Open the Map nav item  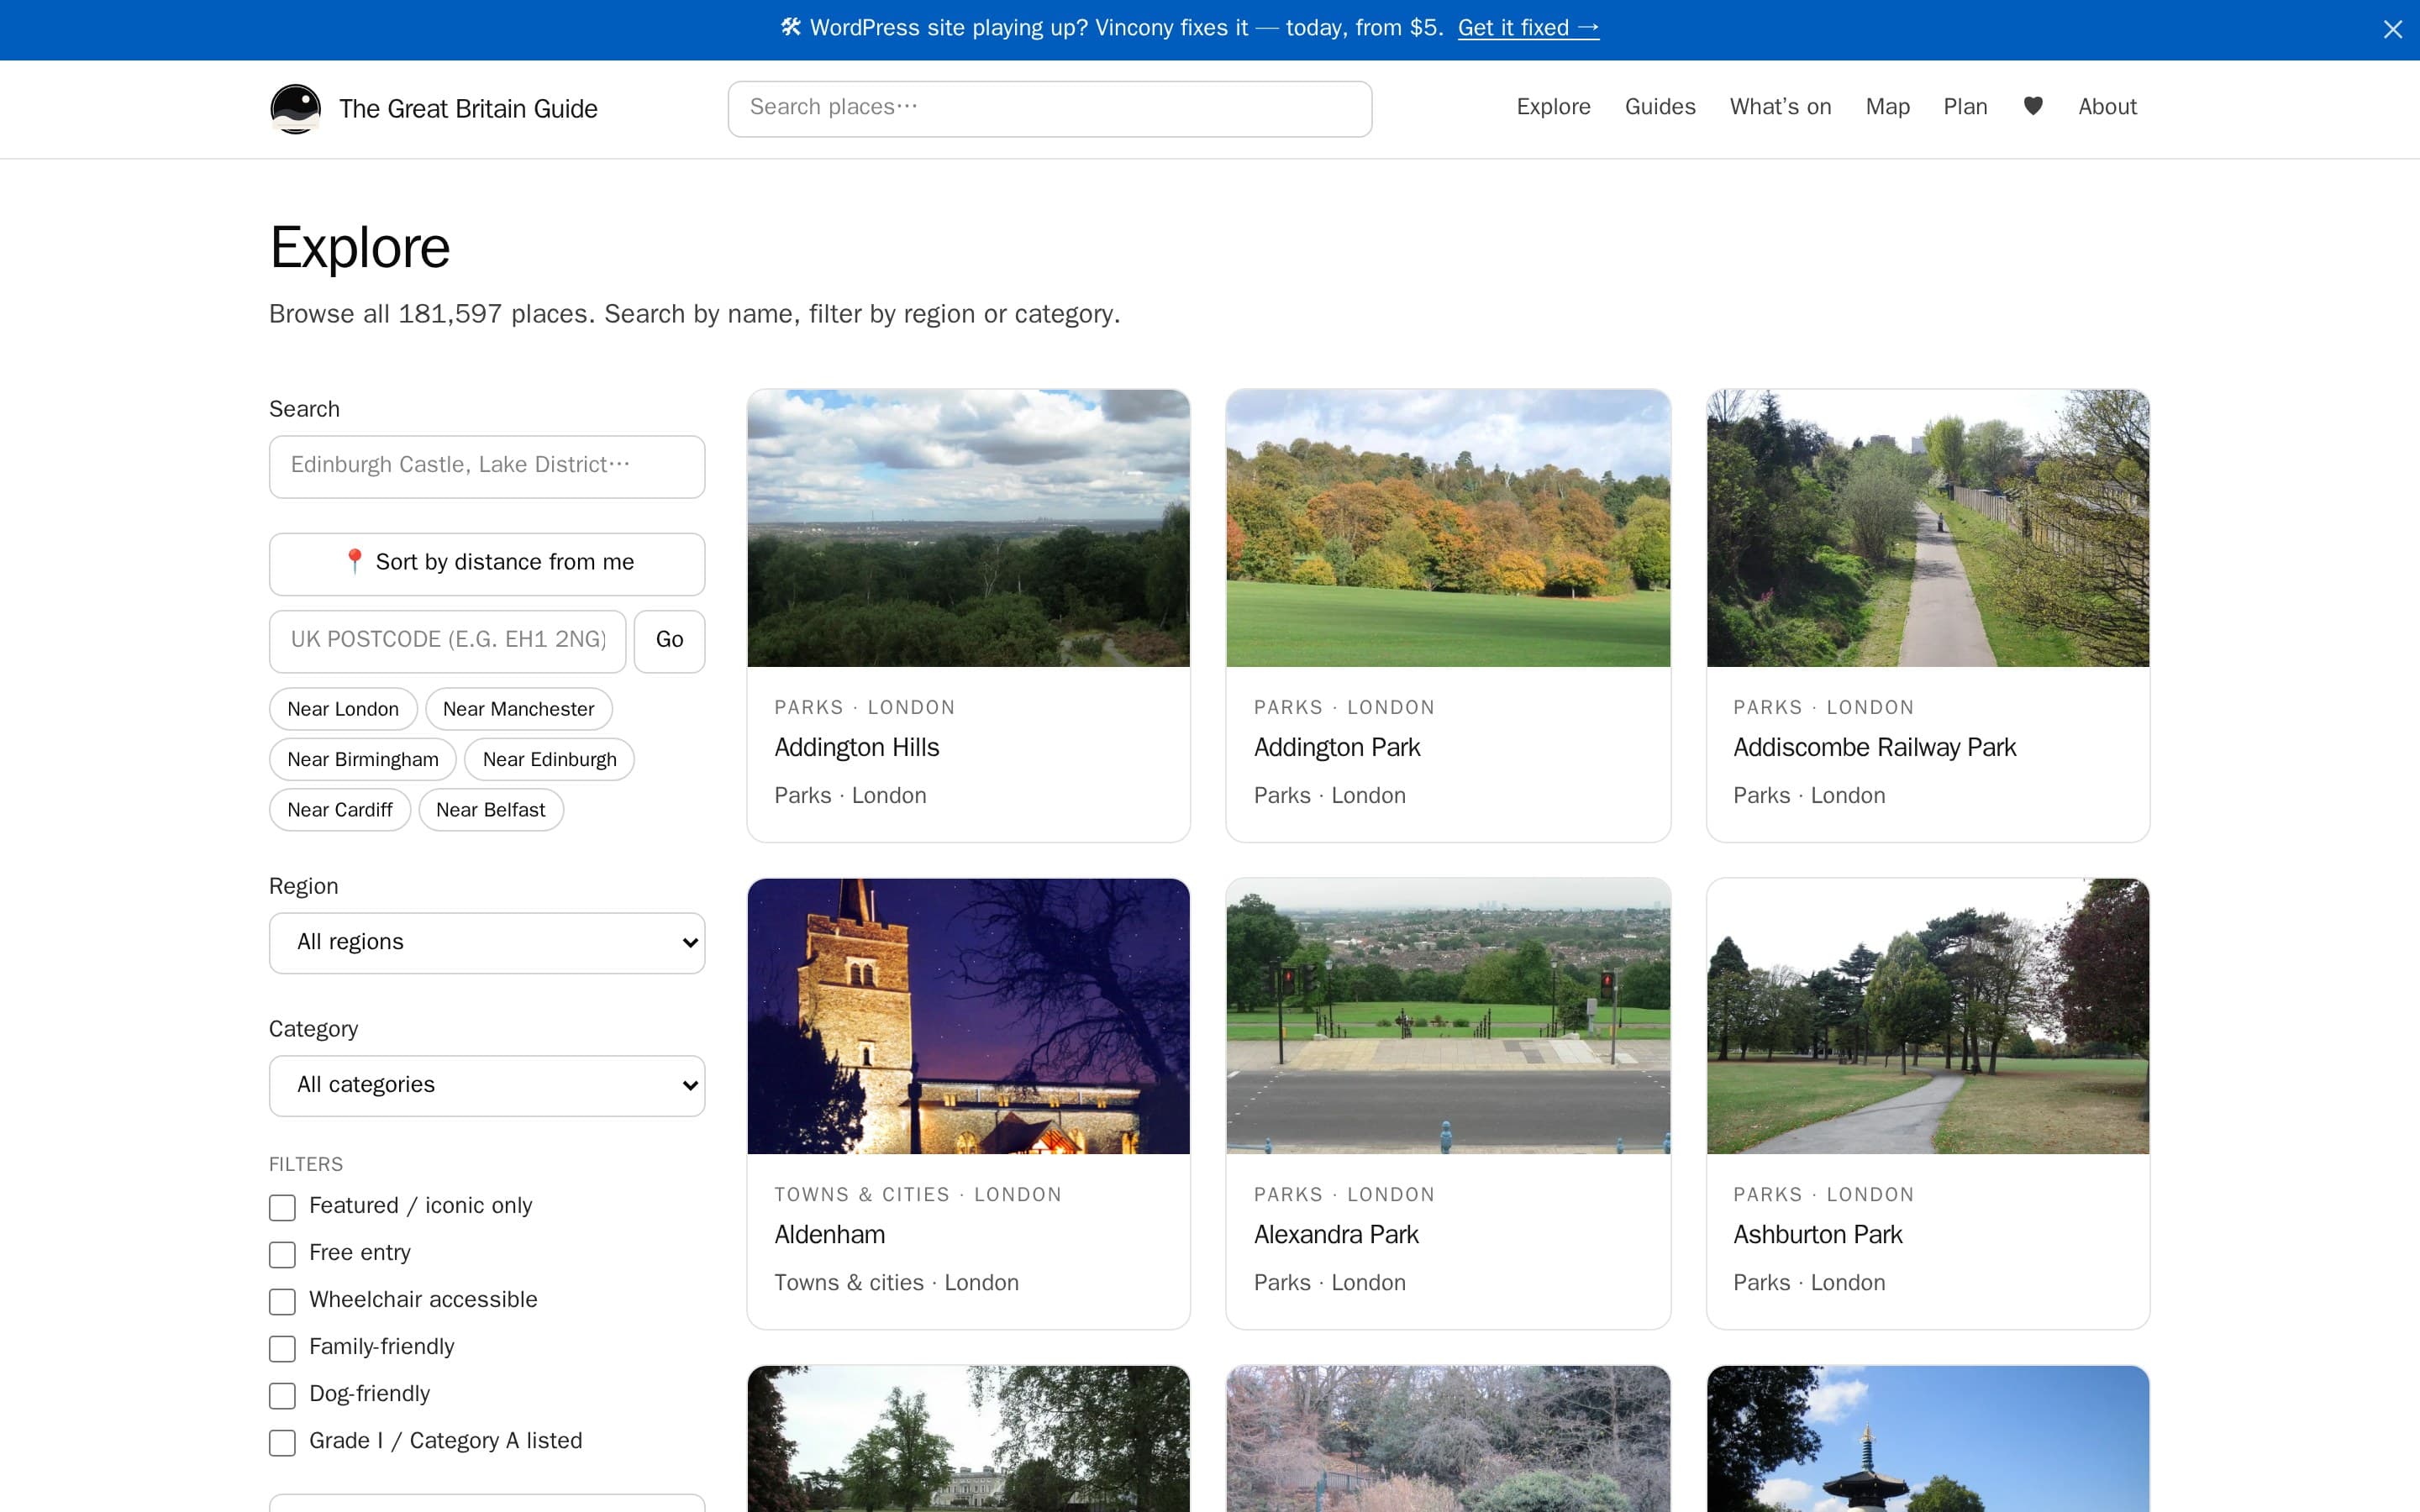tap(1887, 107)
